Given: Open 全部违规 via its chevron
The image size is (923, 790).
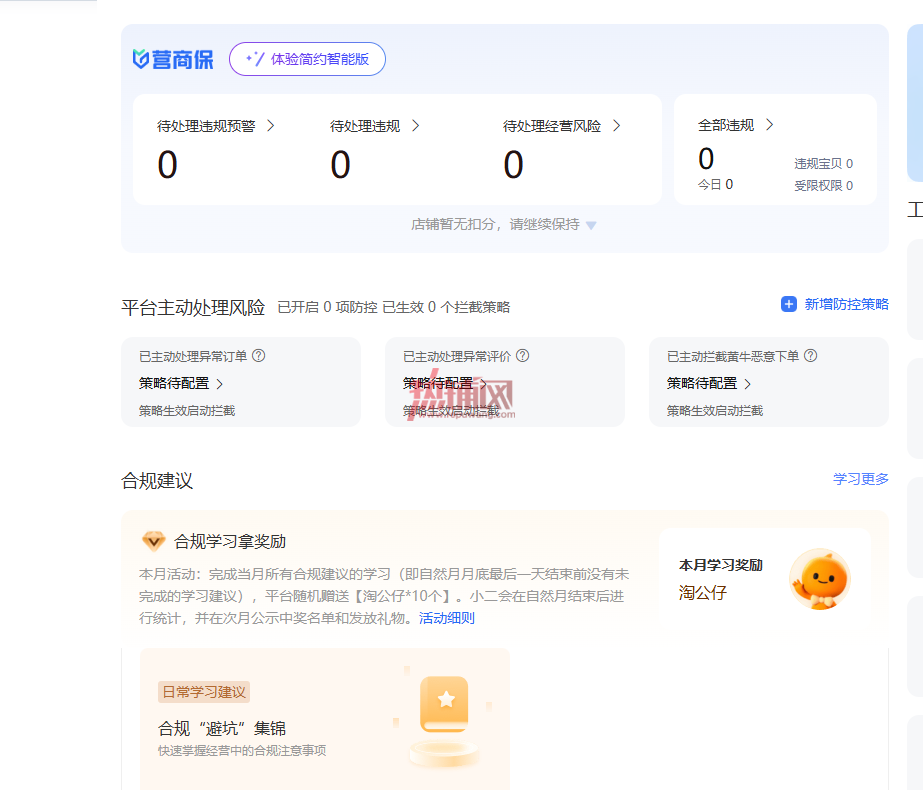Looking at the screenshot, I should [769, 125].
